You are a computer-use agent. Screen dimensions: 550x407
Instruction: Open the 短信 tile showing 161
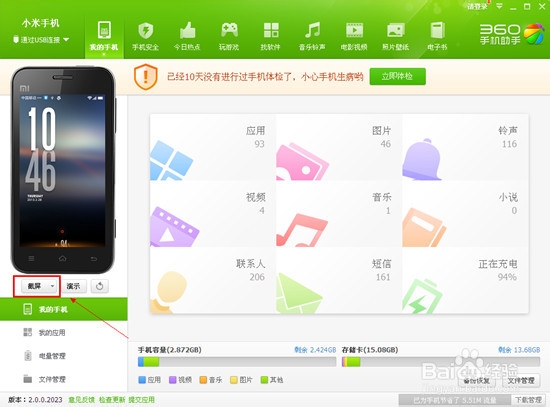339,280
